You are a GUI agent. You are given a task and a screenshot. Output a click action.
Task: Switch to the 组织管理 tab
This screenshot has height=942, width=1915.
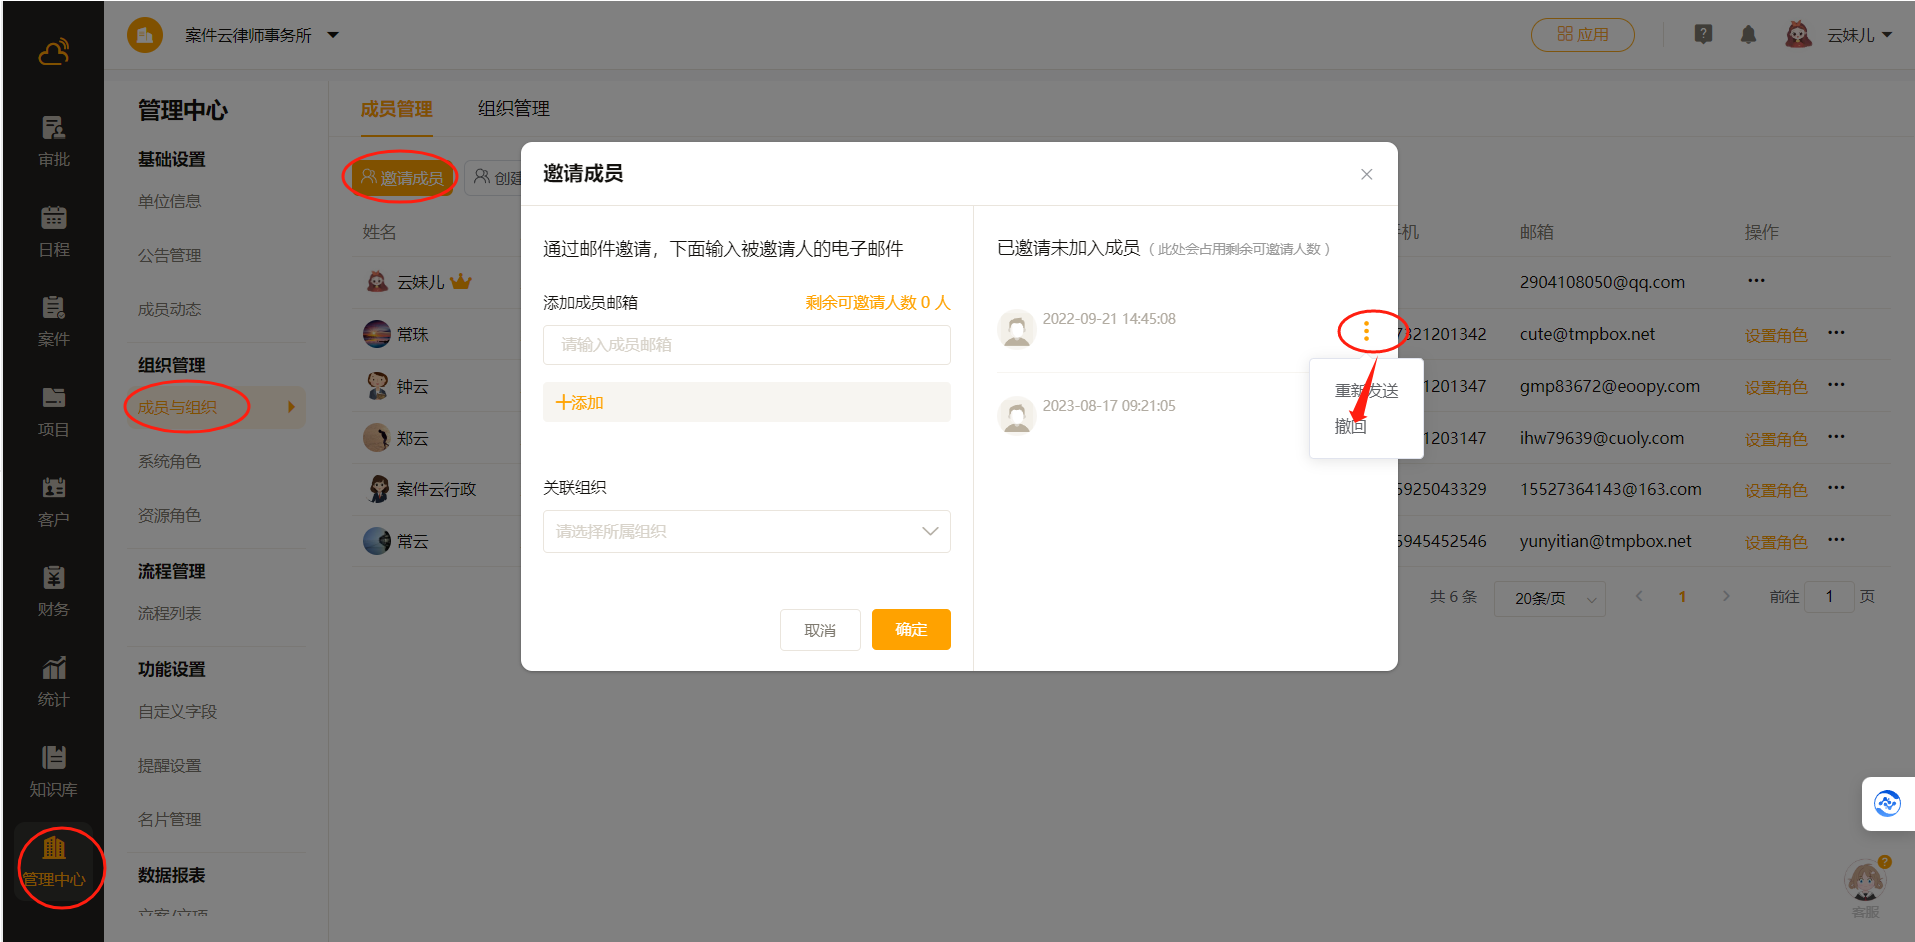tap(513, 109)
